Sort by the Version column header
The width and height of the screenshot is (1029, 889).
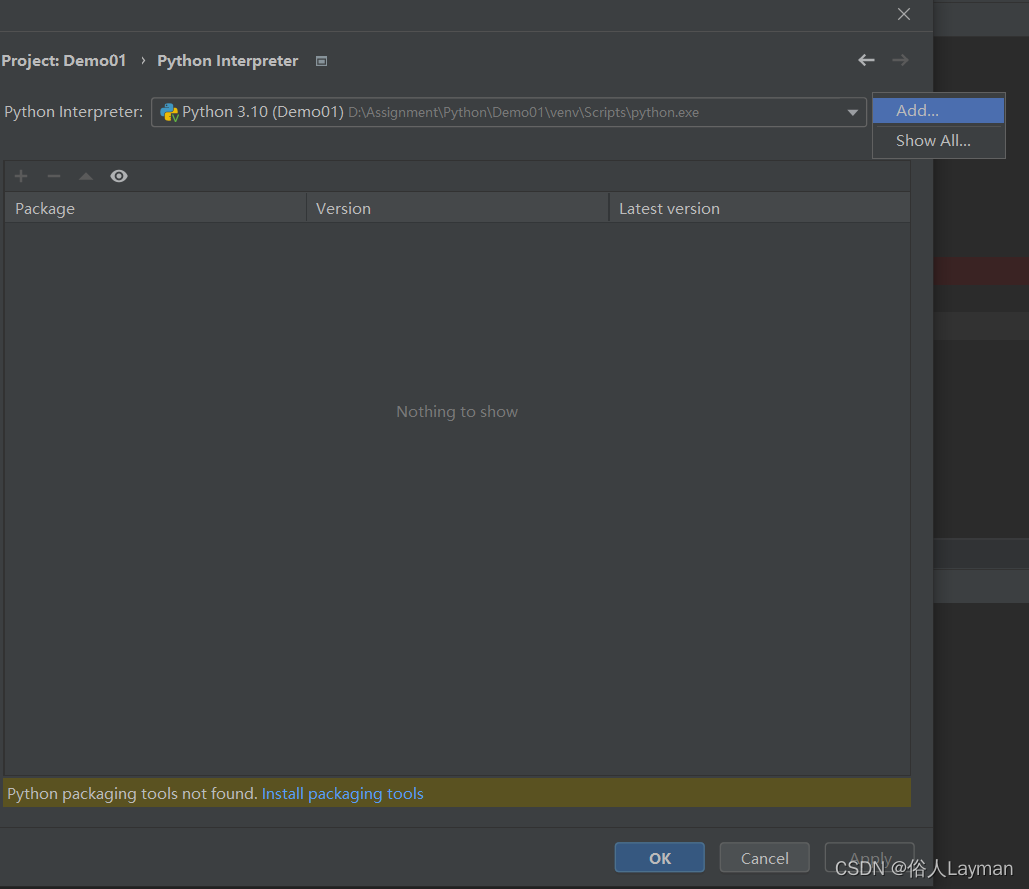pos(457,208)
